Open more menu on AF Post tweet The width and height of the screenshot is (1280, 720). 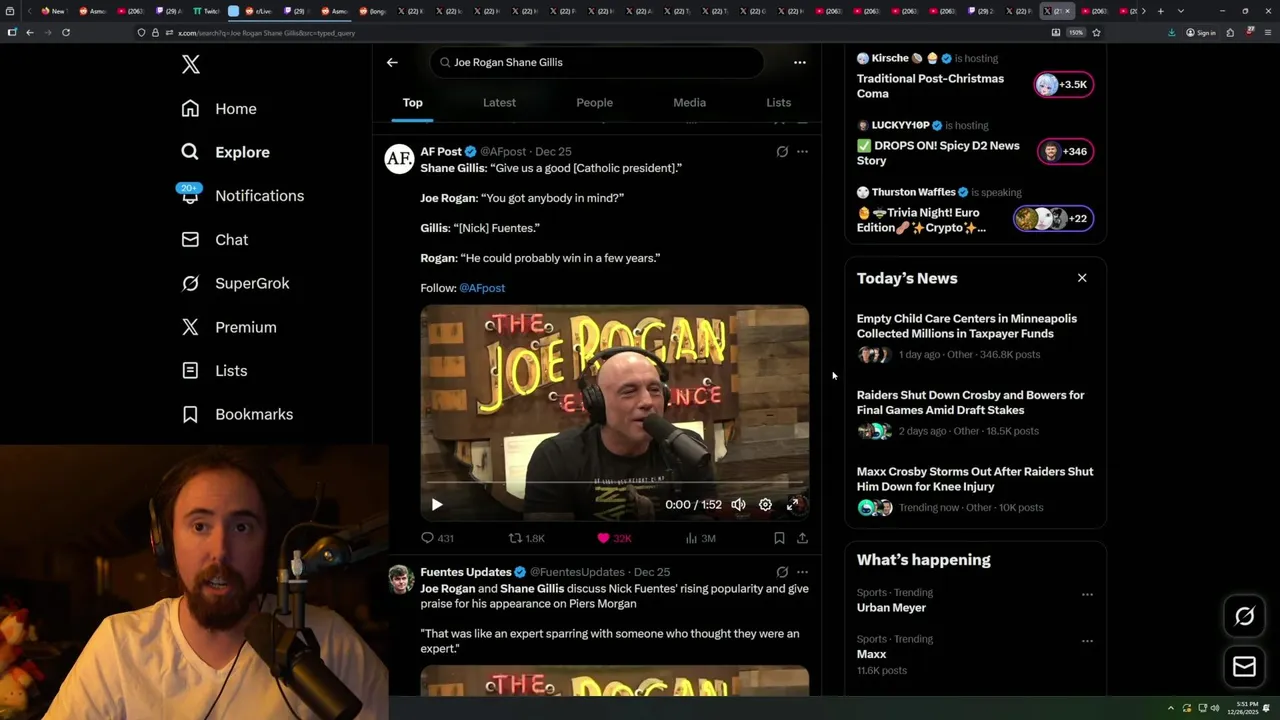(802, 152)
